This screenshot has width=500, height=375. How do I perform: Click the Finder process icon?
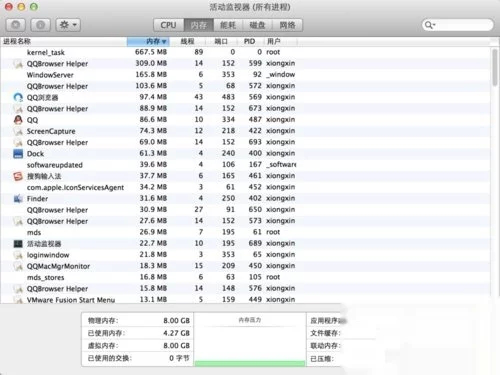[18, 199]
